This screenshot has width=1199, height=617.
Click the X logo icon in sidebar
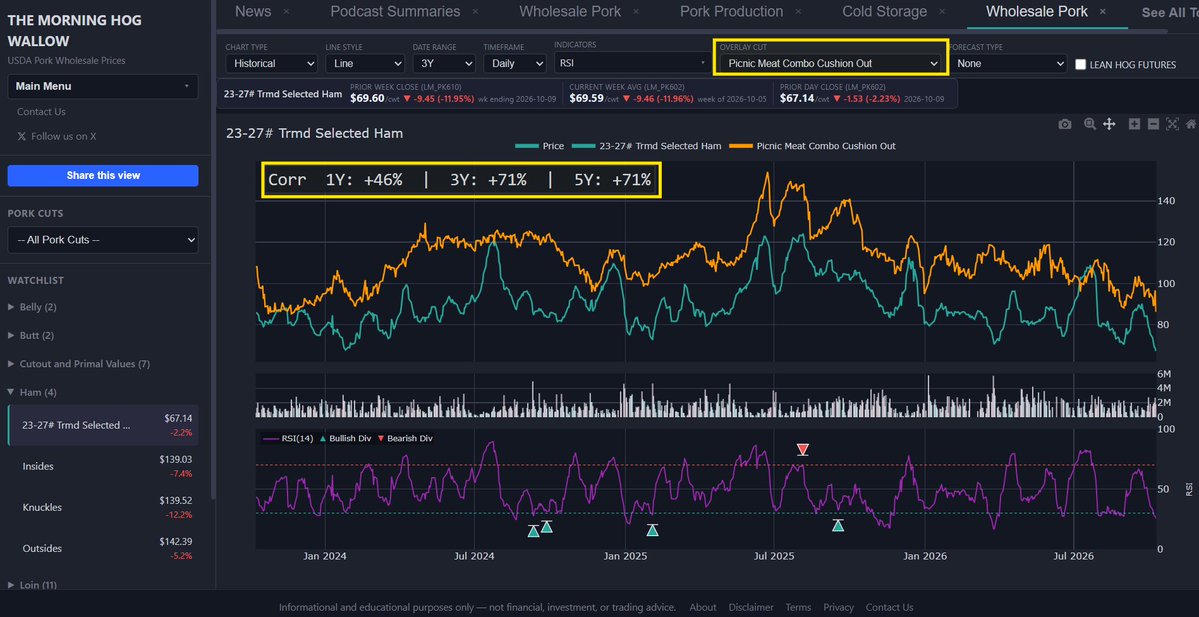point(21,136)
